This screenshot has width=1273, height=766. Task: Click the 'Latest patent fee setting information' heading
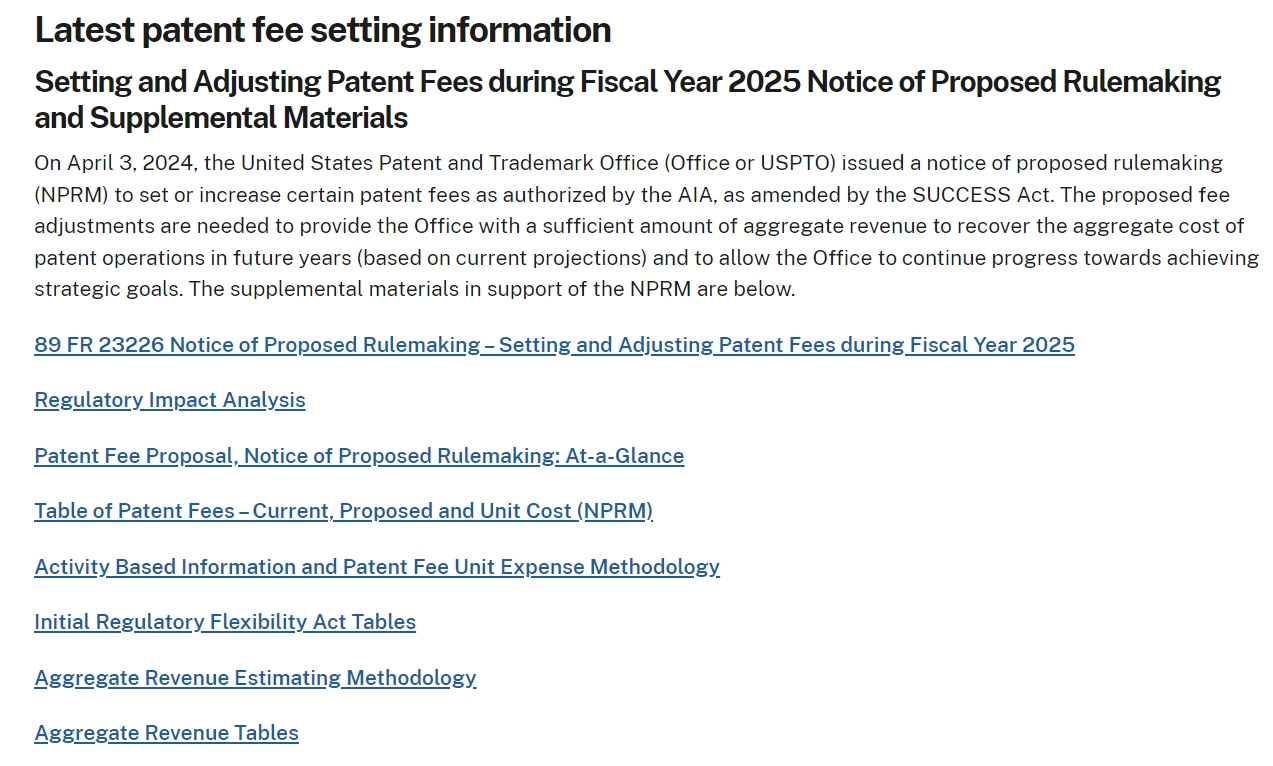(x=323, y=30)
